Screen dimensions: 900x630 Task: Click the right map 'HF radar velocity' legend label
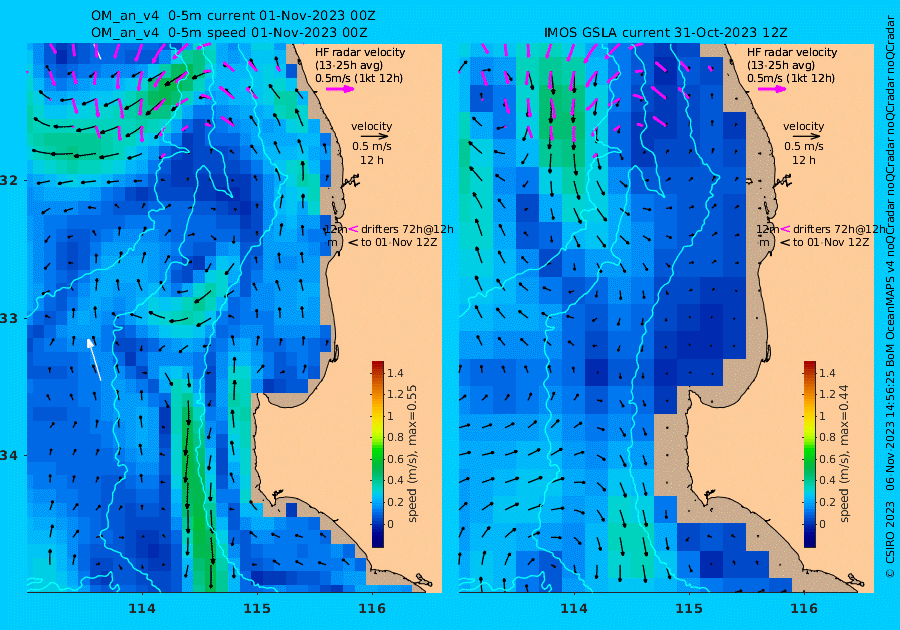(x=792, y=52)
